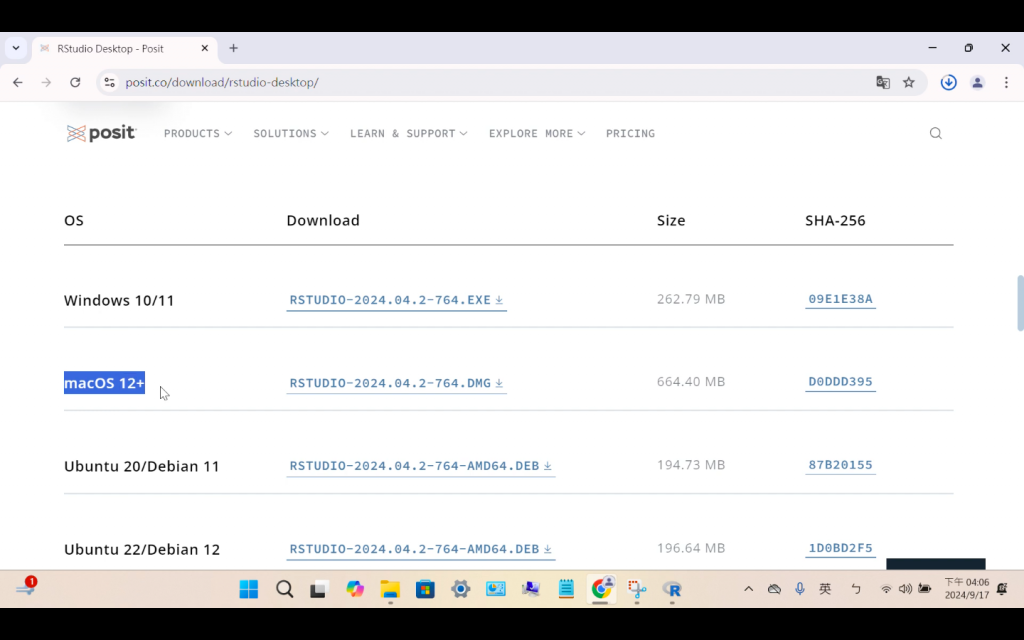
Task: Open taskbar Search
Action: 284,589
